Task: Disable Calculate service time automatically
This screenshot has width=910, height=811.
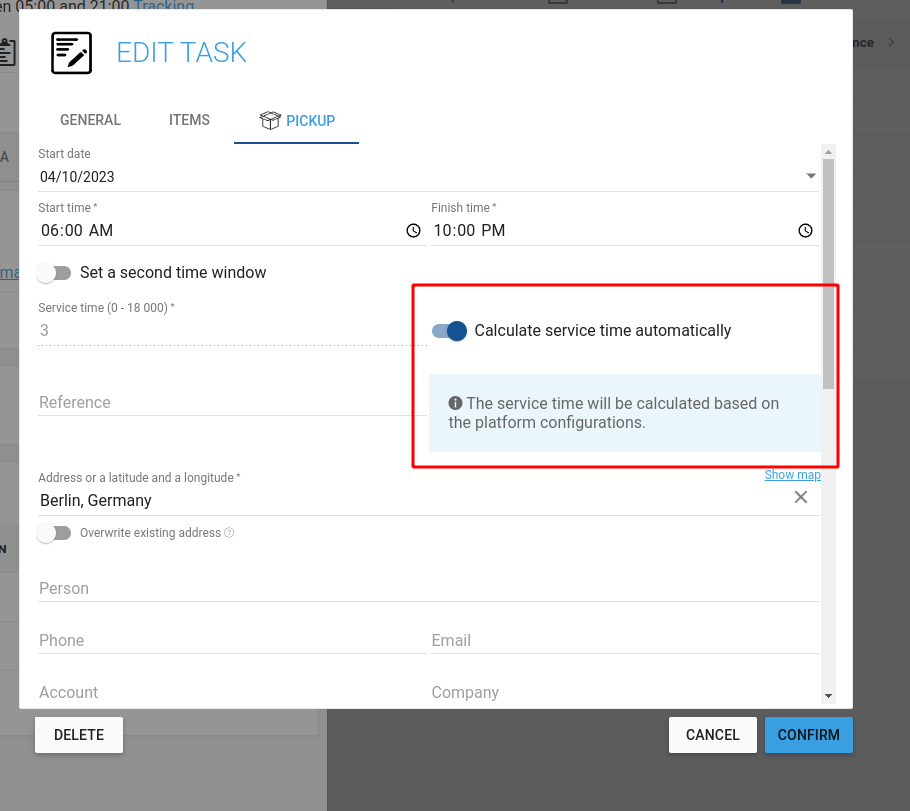Action: [x=450, y=331]
